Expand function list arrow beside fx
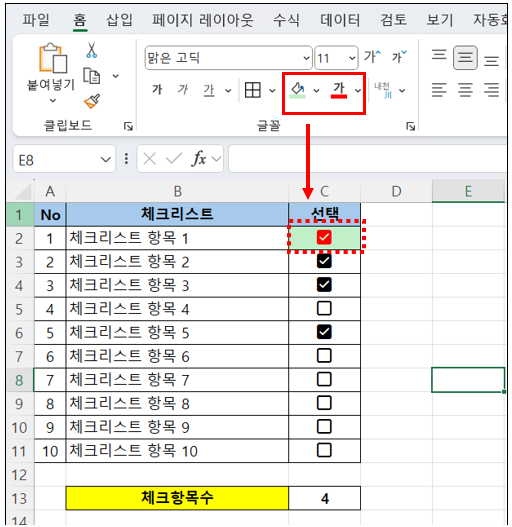This screenshot has height=527, width=512. [216, 159]
